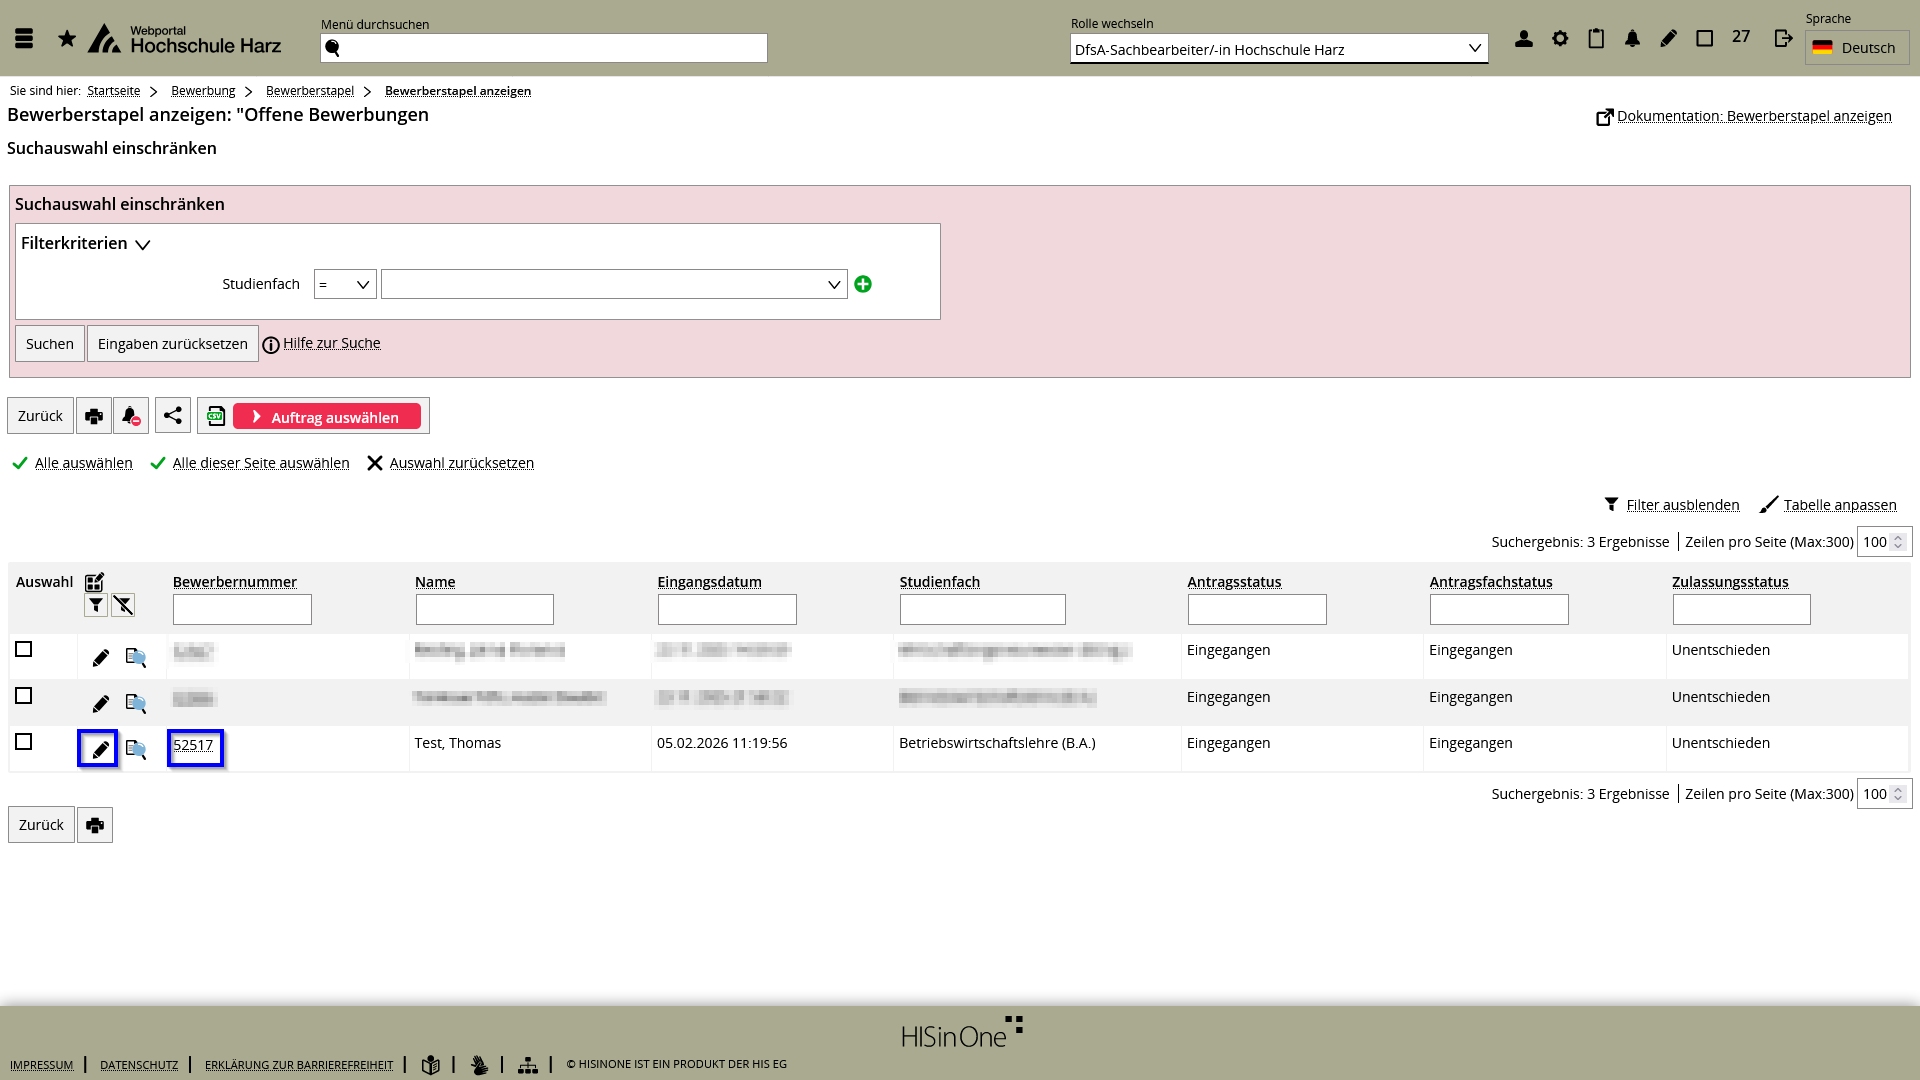1920x1080 pixels.
Task: Click Alle auswählen link
Action: click(x=84, y=463)
